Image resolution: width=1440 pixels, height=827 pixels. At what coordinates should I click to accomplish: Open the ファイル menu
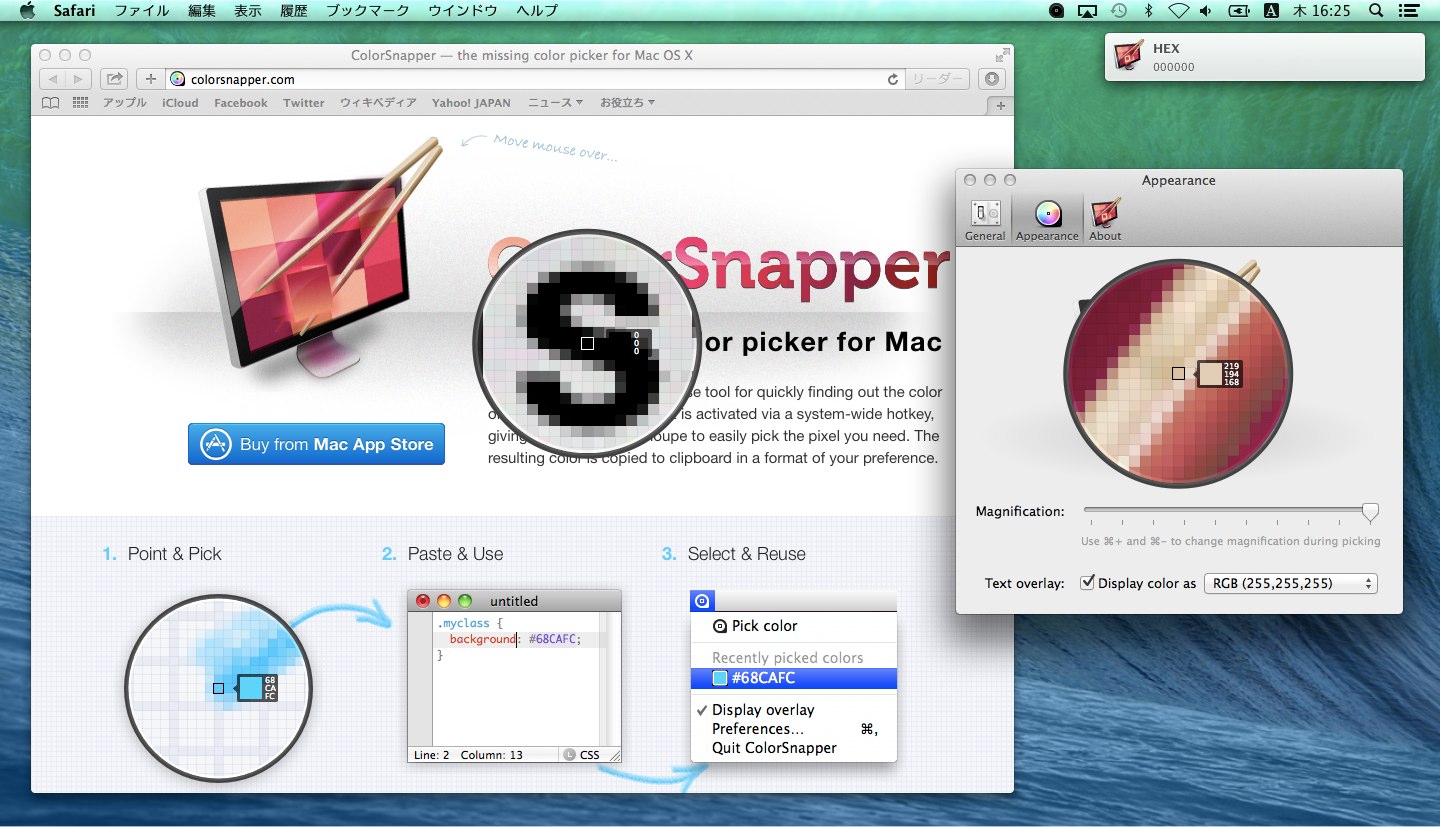141,10
